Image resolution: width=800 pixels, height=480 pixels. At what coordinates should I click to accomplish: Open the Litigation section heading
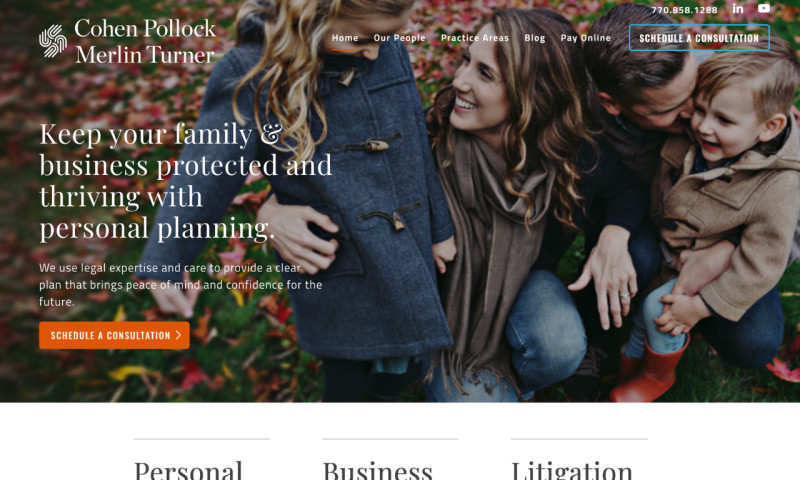tap(572, 470)
